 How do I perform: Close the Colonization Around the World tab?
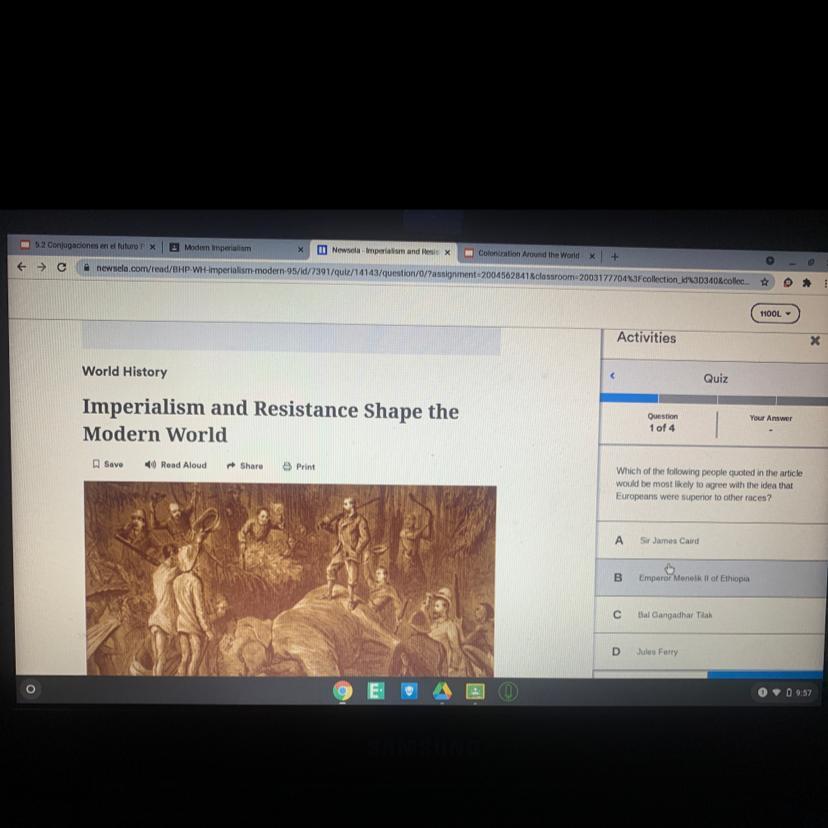pyautogui.click(x=592, y=256)
